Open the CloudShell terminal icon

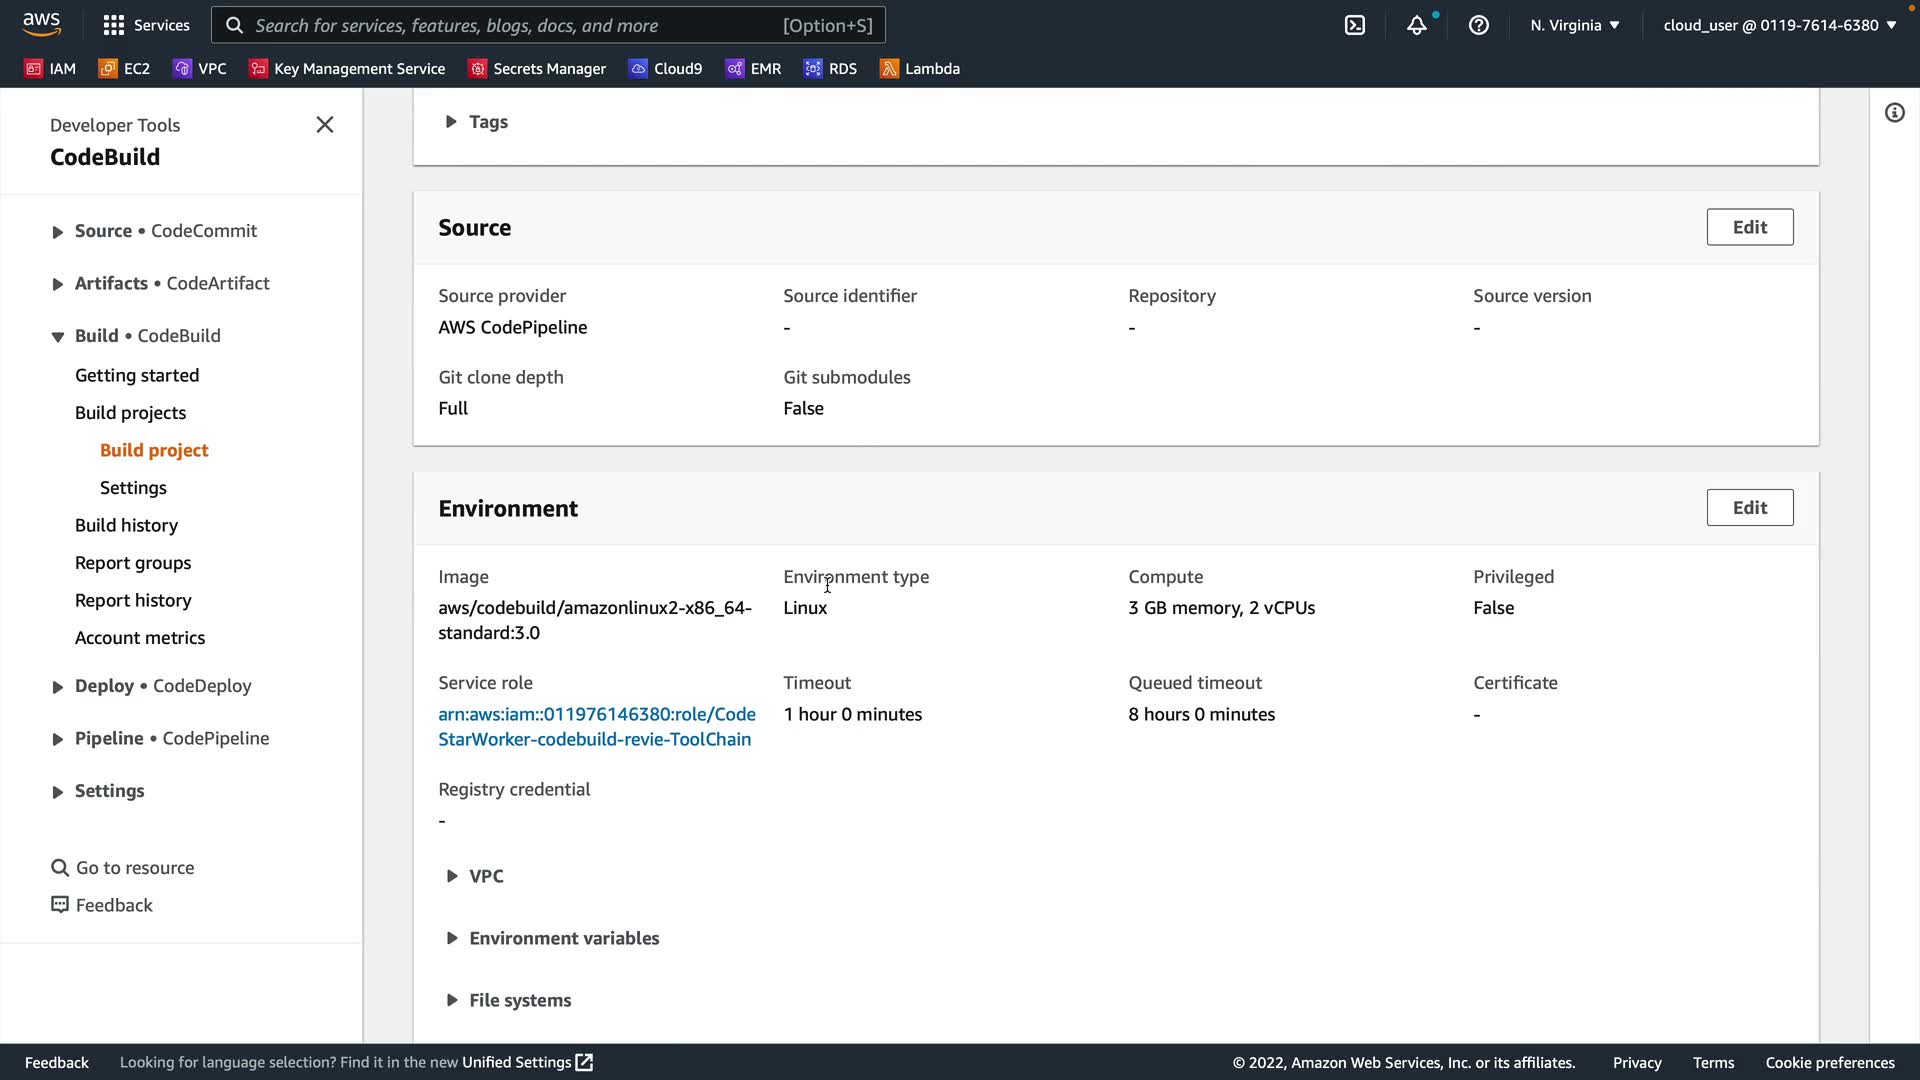click(1354, 25)
